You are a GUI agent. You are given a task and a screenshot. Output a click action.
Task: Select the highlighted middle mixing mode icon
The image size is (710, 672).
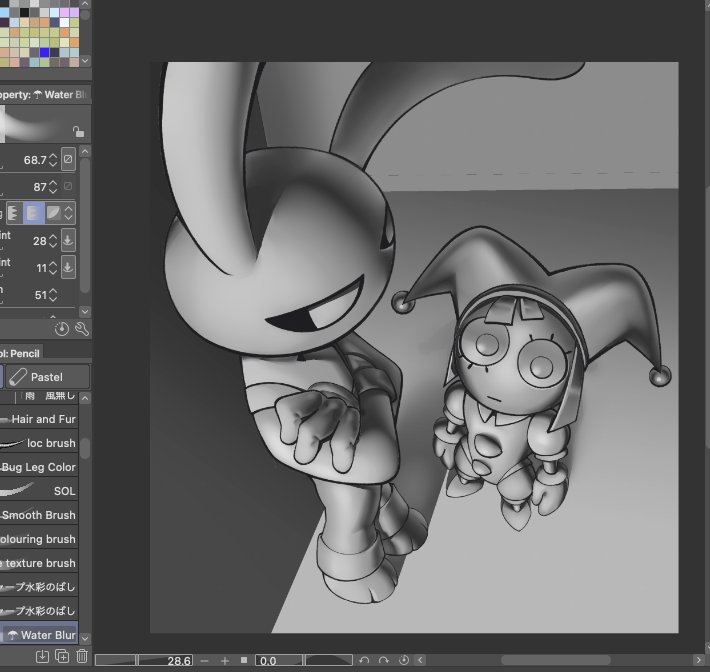[34, 212]
